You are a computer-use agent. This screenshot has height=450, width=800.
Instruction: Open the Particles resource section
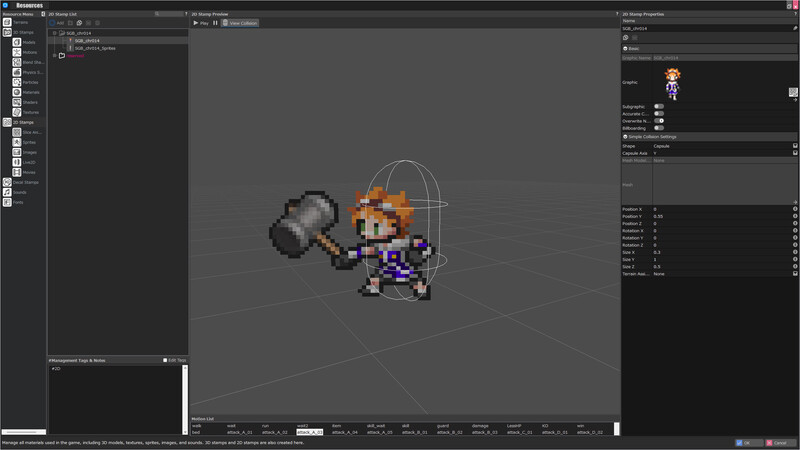(26, 82)
